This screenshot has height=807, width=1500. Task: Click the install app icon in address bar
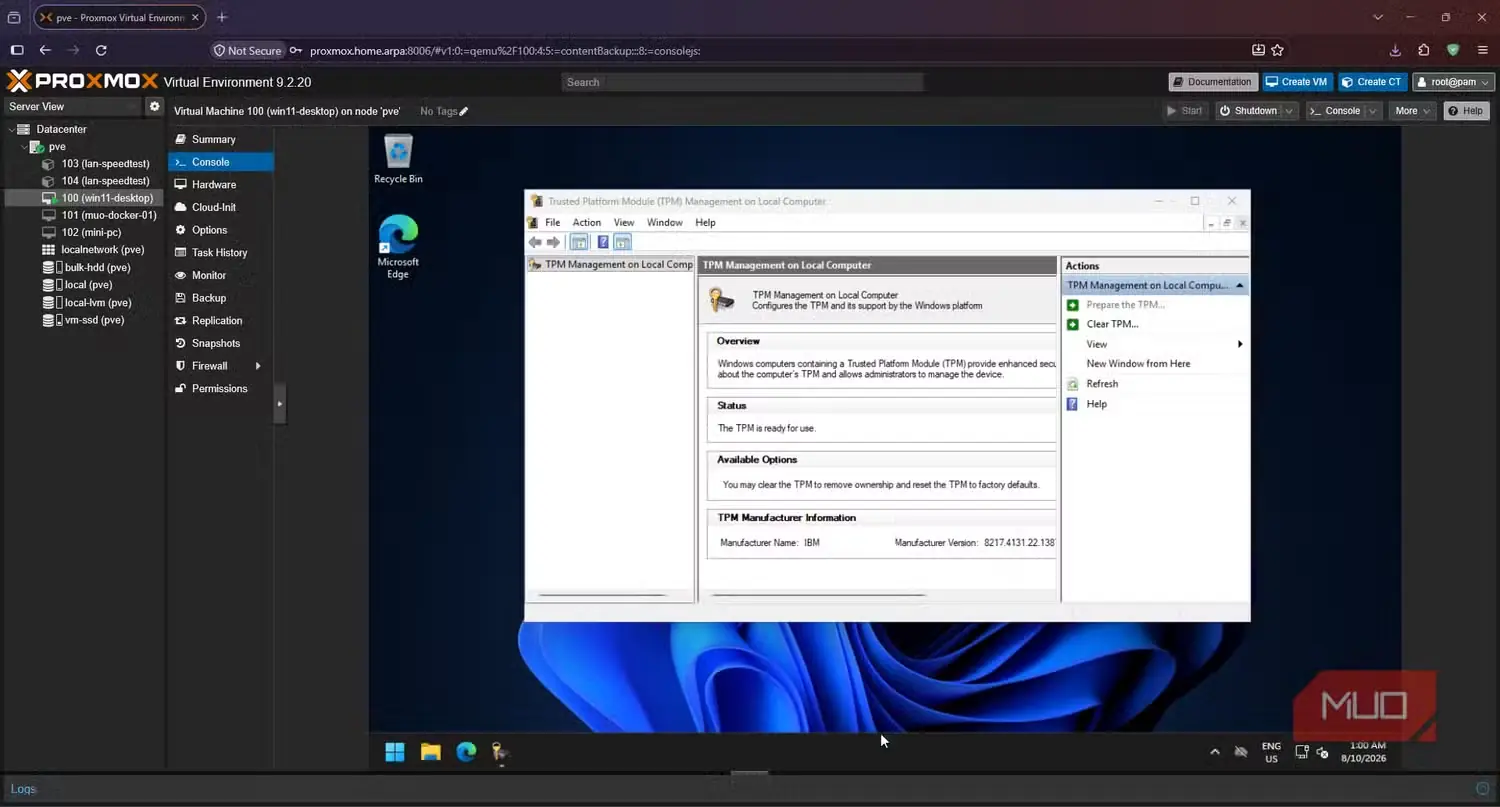[1258, 50]
